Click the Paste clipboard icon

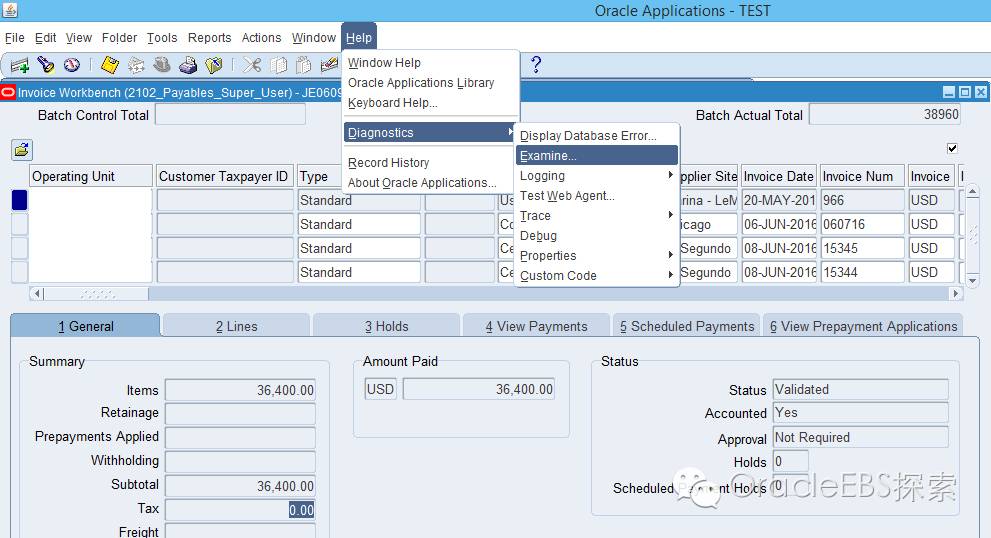(304, 64)
